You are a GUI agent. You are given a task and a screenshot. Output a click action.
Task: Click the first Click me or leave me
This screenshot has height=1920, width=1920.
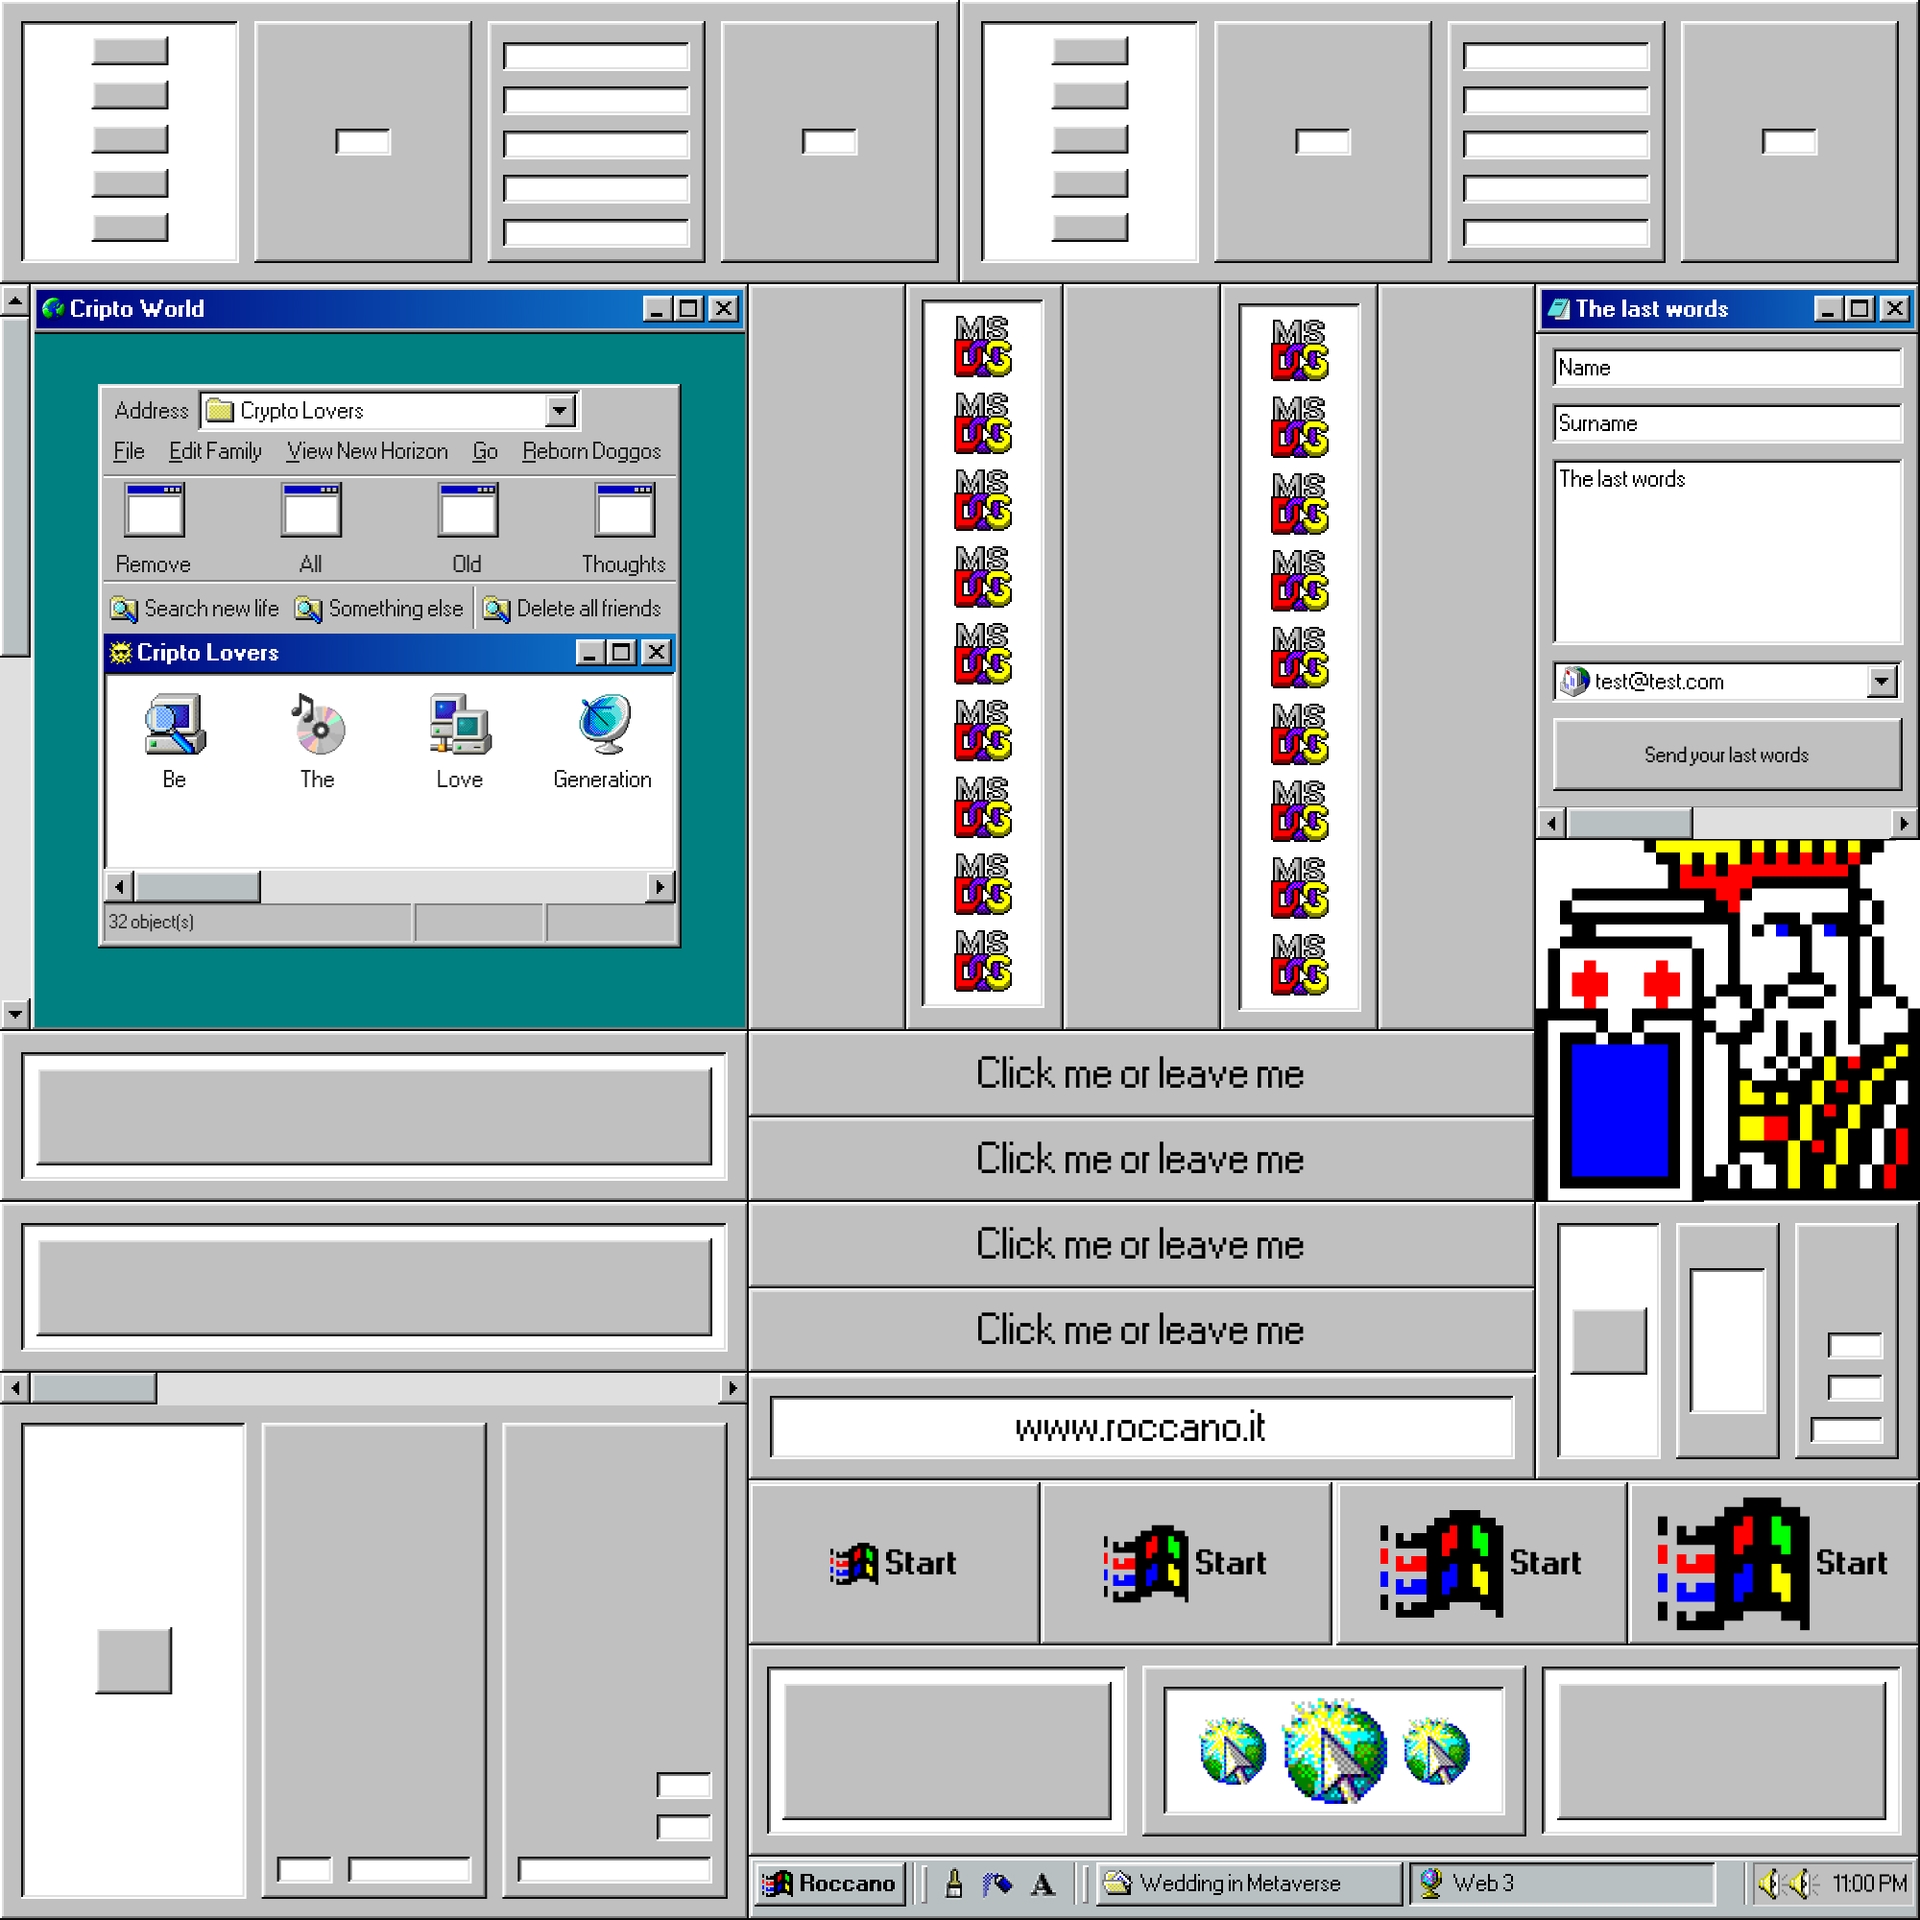tap(1140, 1074)
